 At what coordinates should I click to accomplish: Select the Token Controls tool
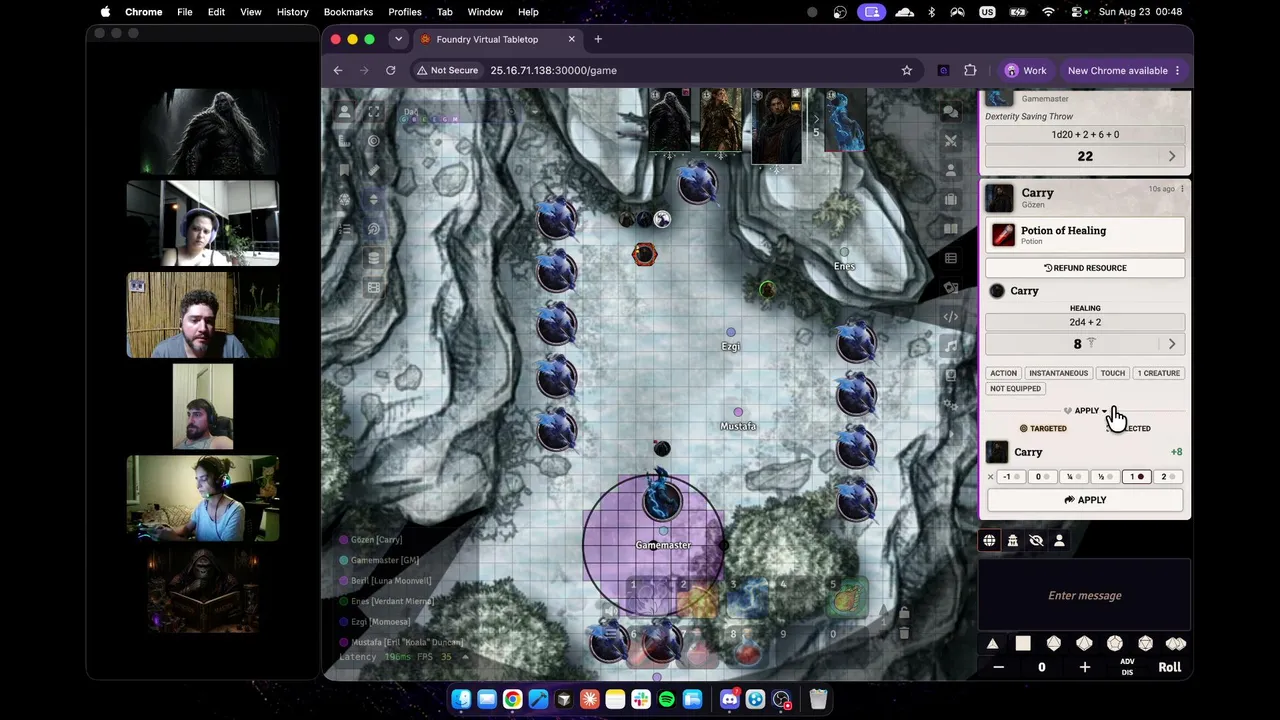point(345,112)
